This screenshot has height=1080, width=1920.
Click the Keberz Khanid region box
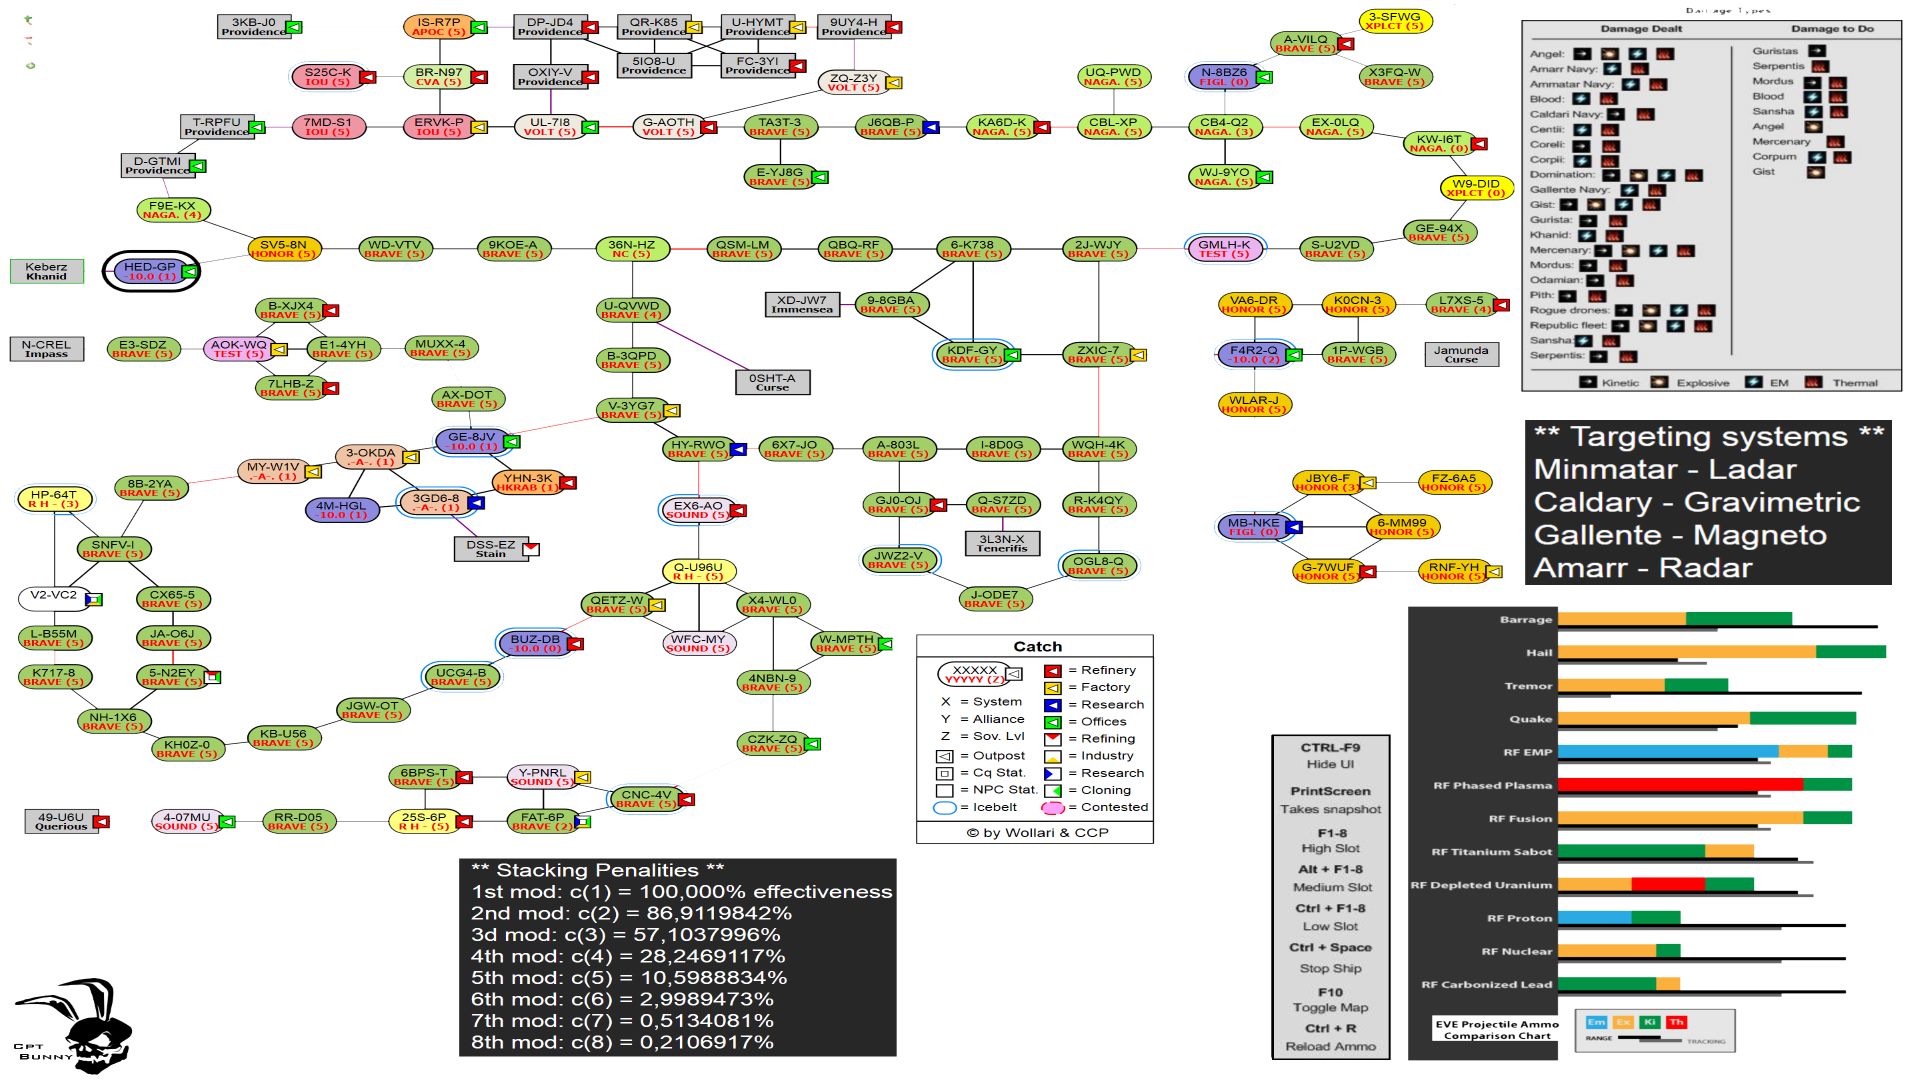point(46,272)
